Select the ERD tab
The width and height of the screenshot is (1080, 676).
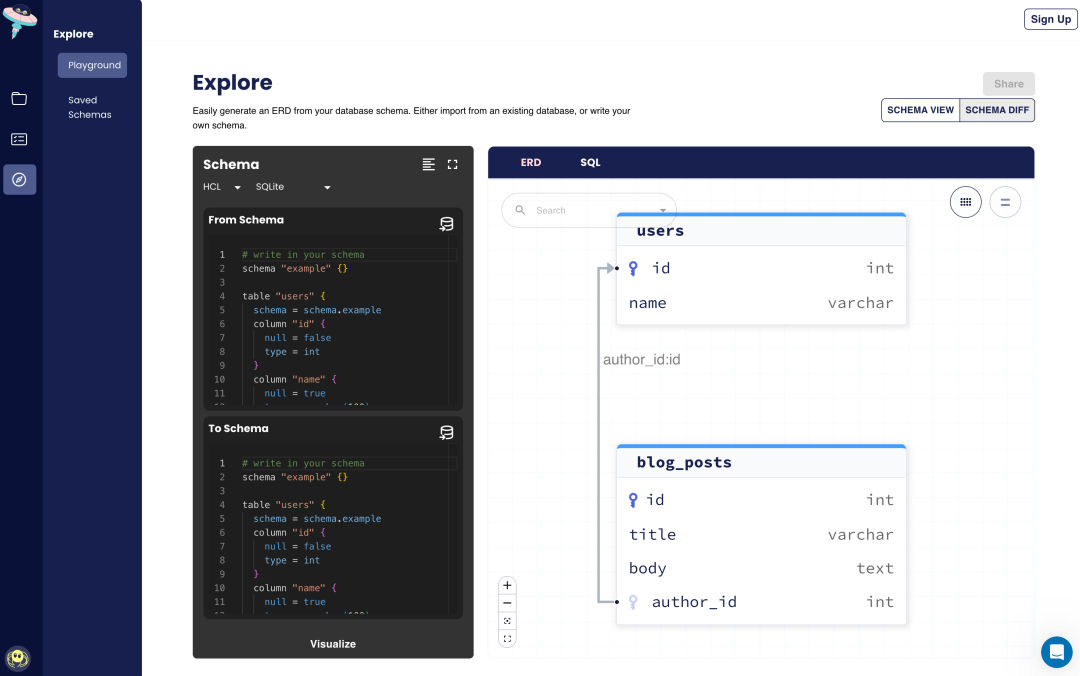pos(530,163)
